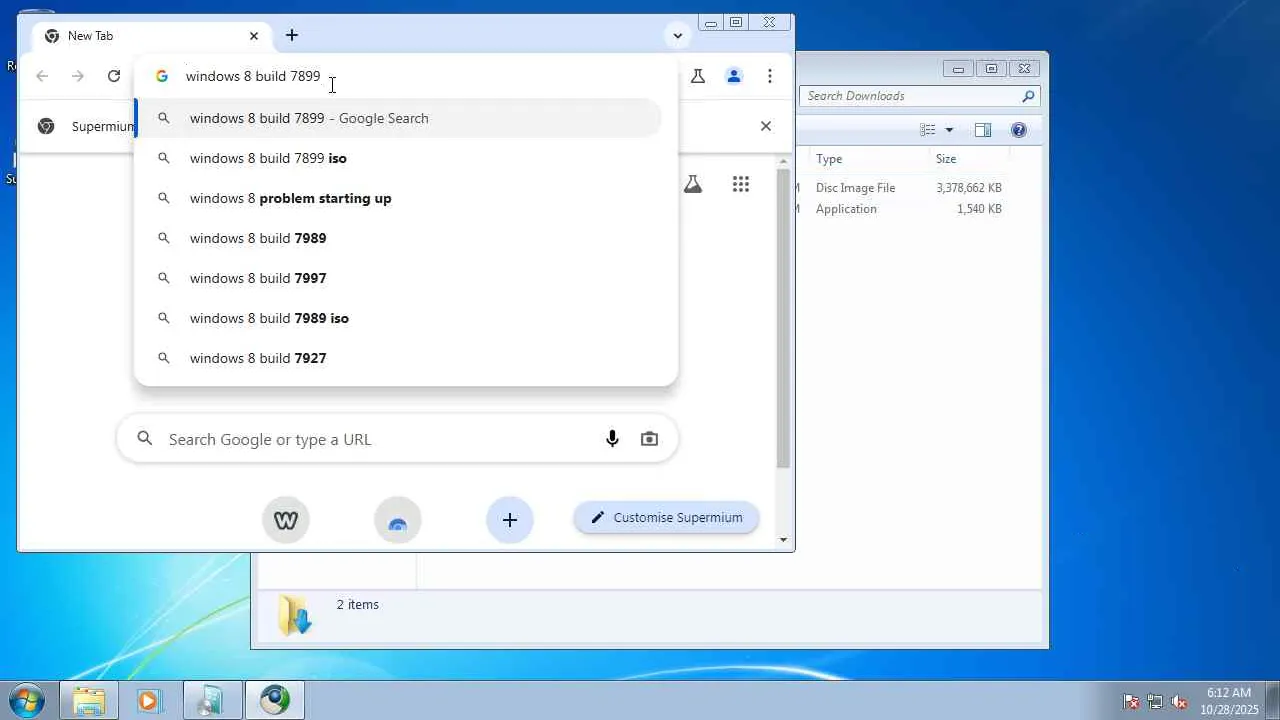The image size is (1280, 720).
Task: Click the '2 items' status text
Action: [x=357, y=605]
